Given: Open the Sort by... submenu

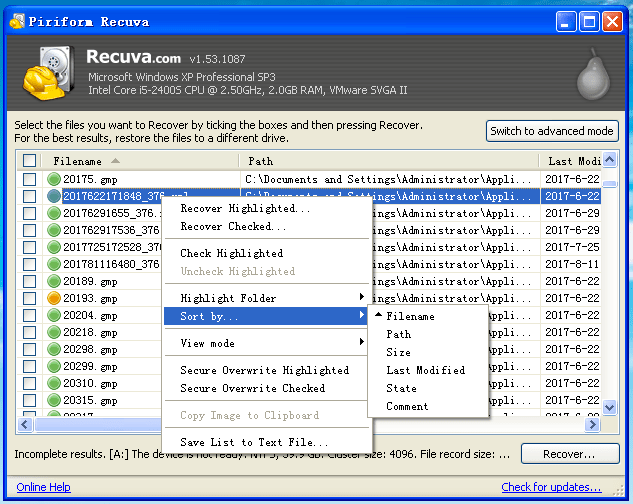Looking at the screenshot, I should coord(266,316).
